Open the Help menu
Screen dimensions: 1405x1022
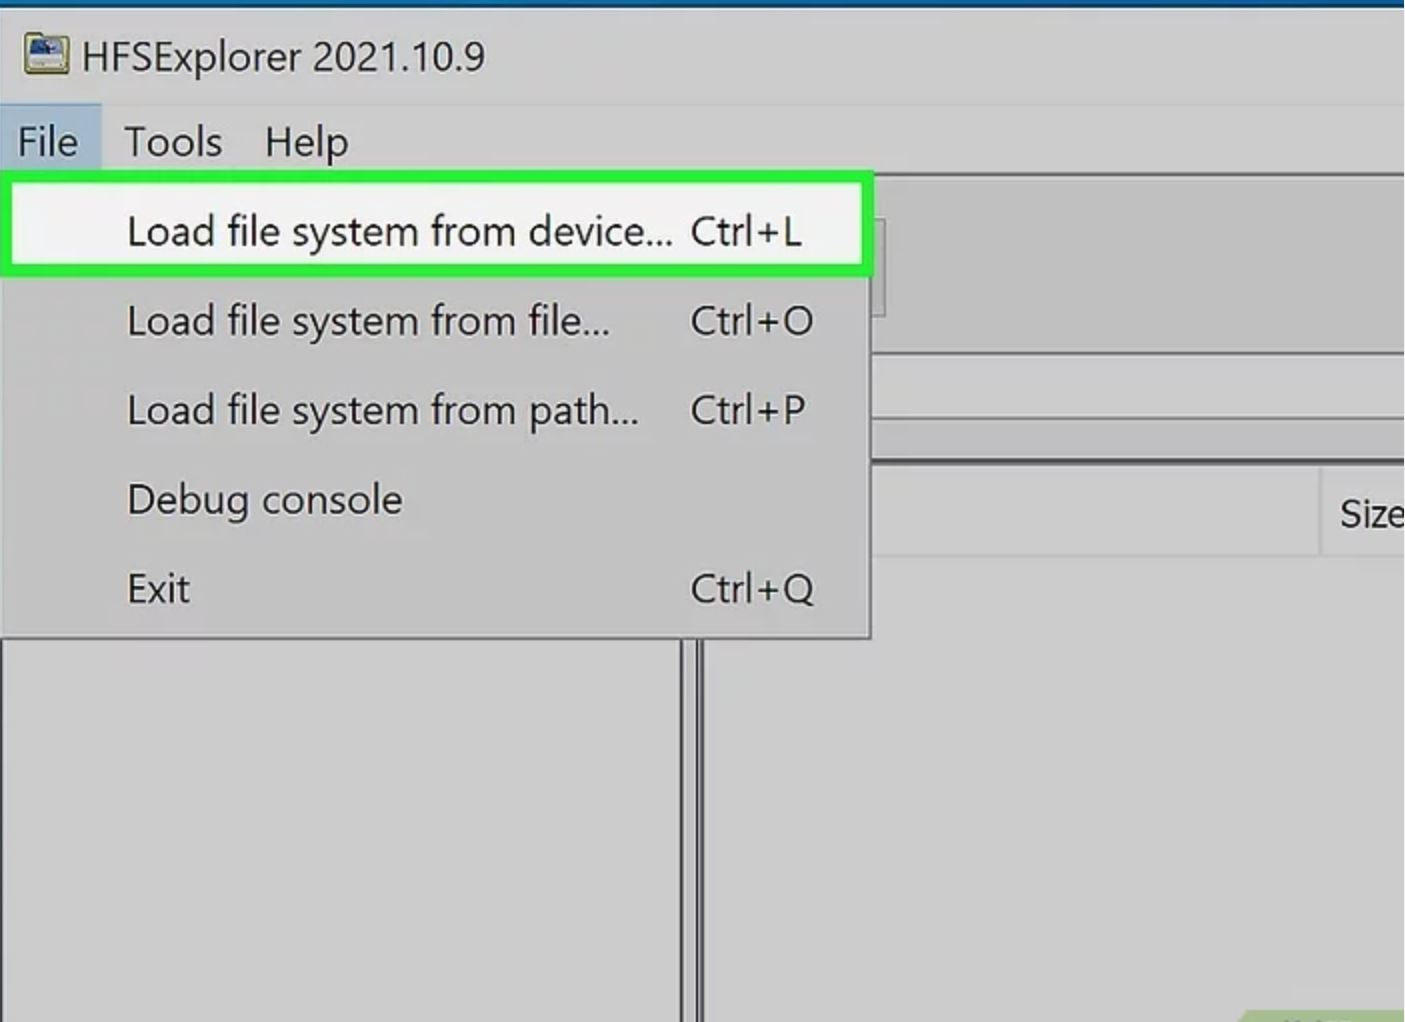306,142
